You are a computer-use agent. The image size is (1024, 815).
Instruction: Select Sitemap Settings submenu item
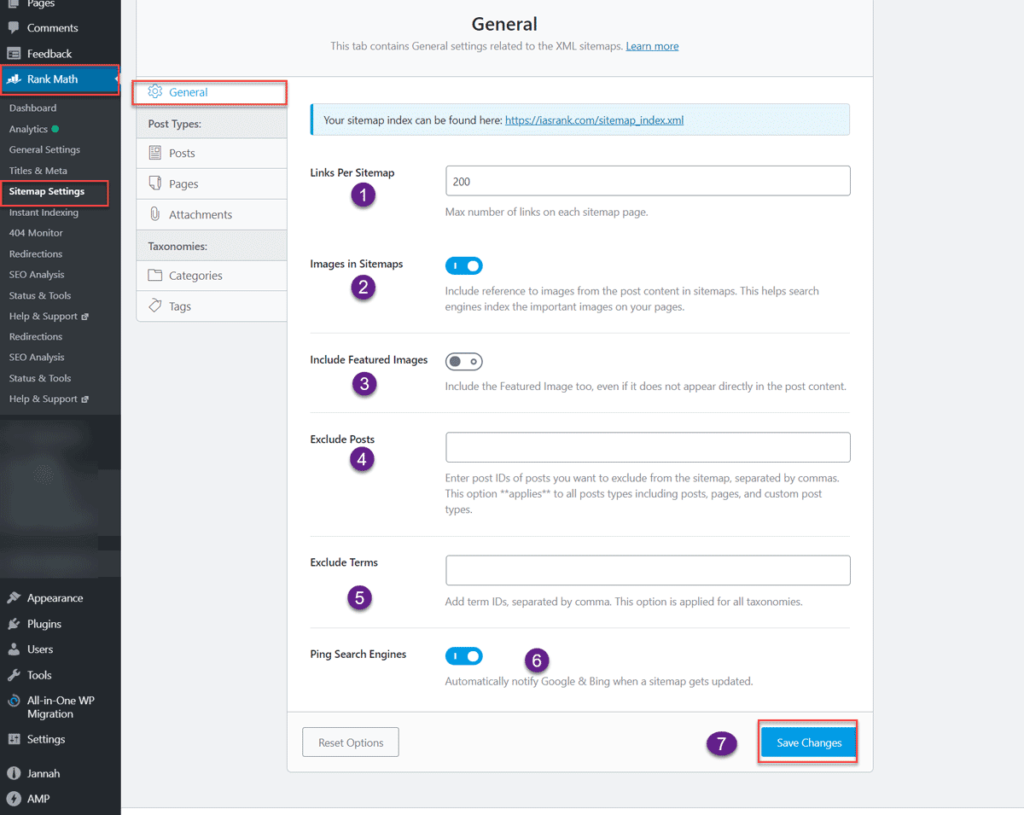46,191
